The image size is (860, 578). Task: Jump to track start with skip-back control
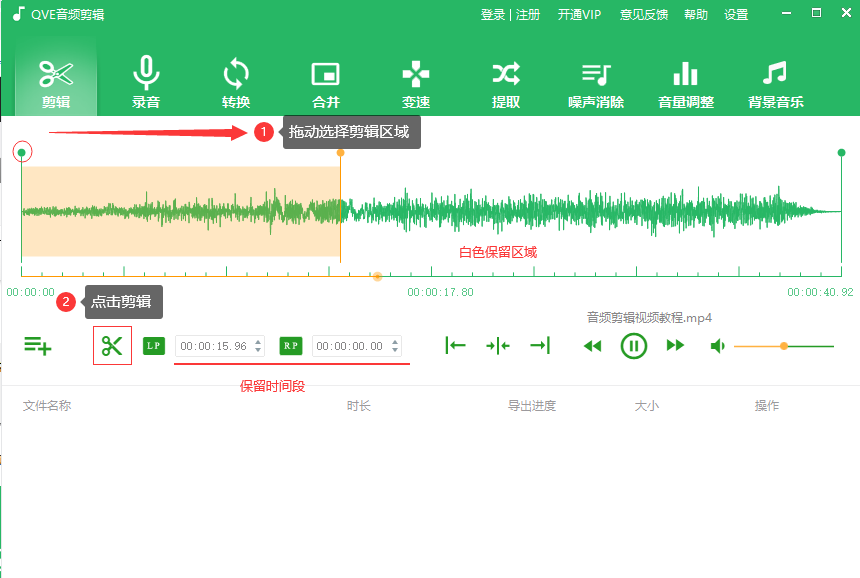455,345
